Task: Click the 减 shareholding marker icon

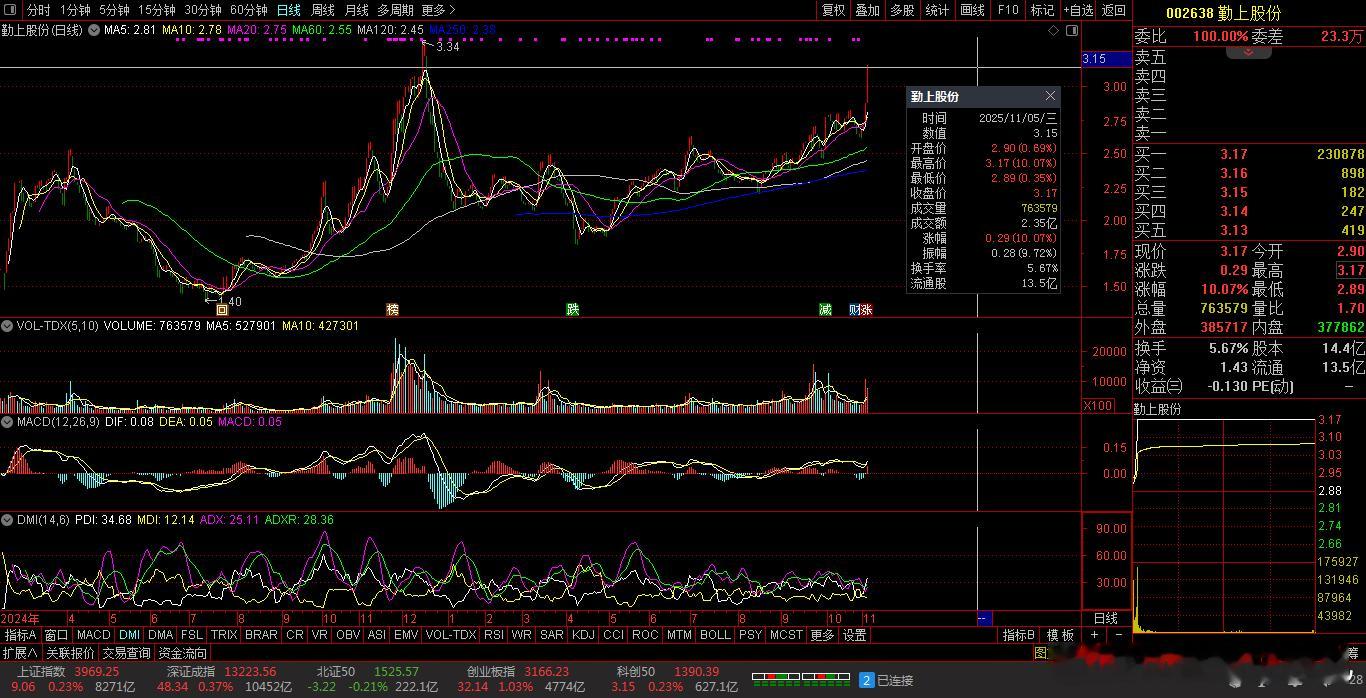Action: (825, 310)
